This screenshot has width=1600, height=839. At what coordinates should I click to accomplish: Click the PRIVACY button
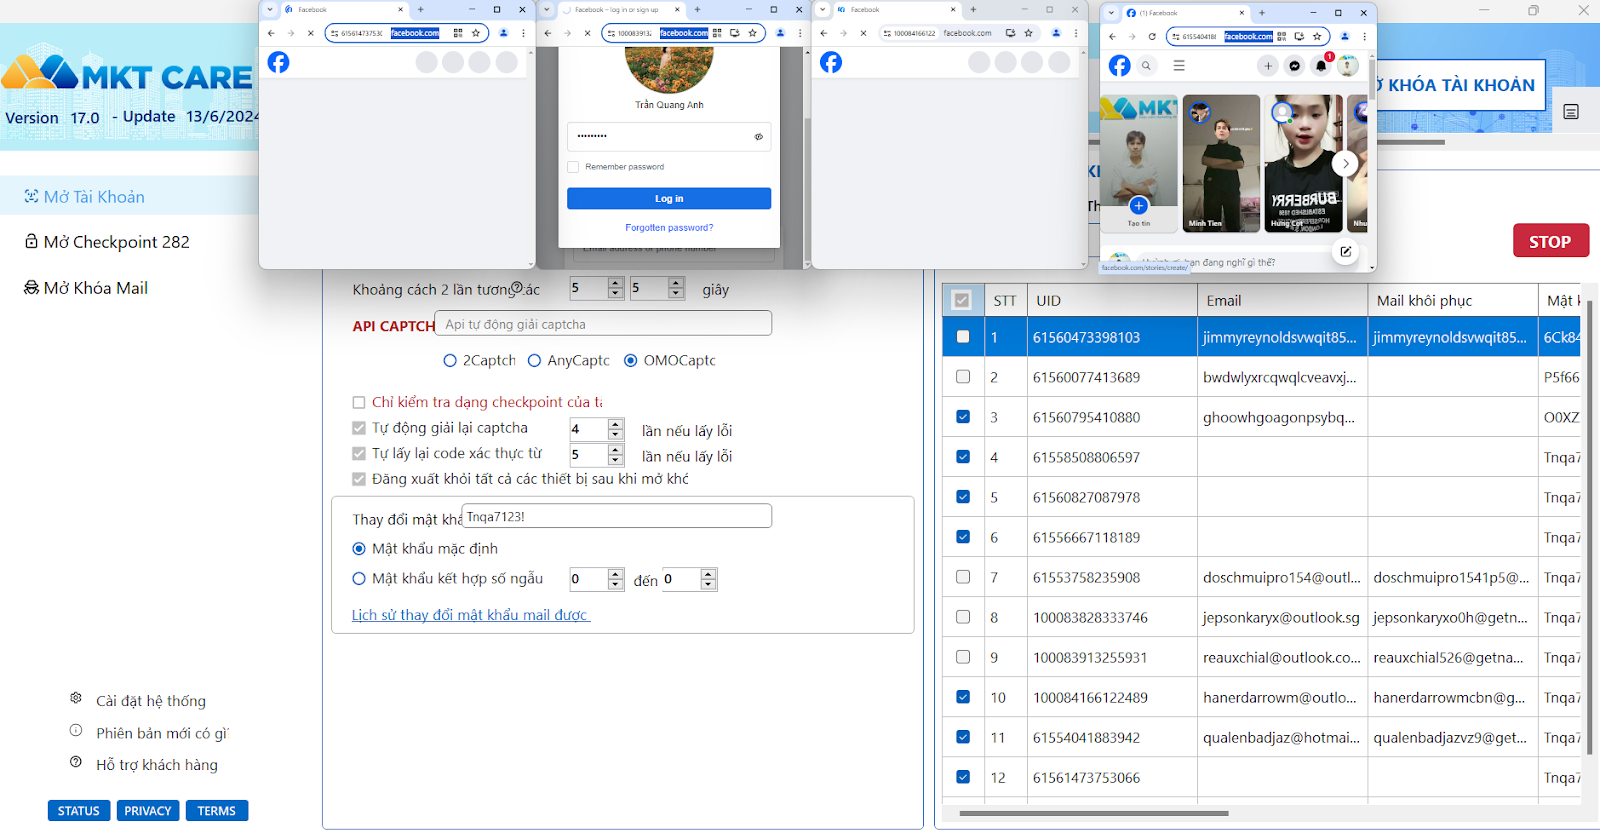click(148, 811)
